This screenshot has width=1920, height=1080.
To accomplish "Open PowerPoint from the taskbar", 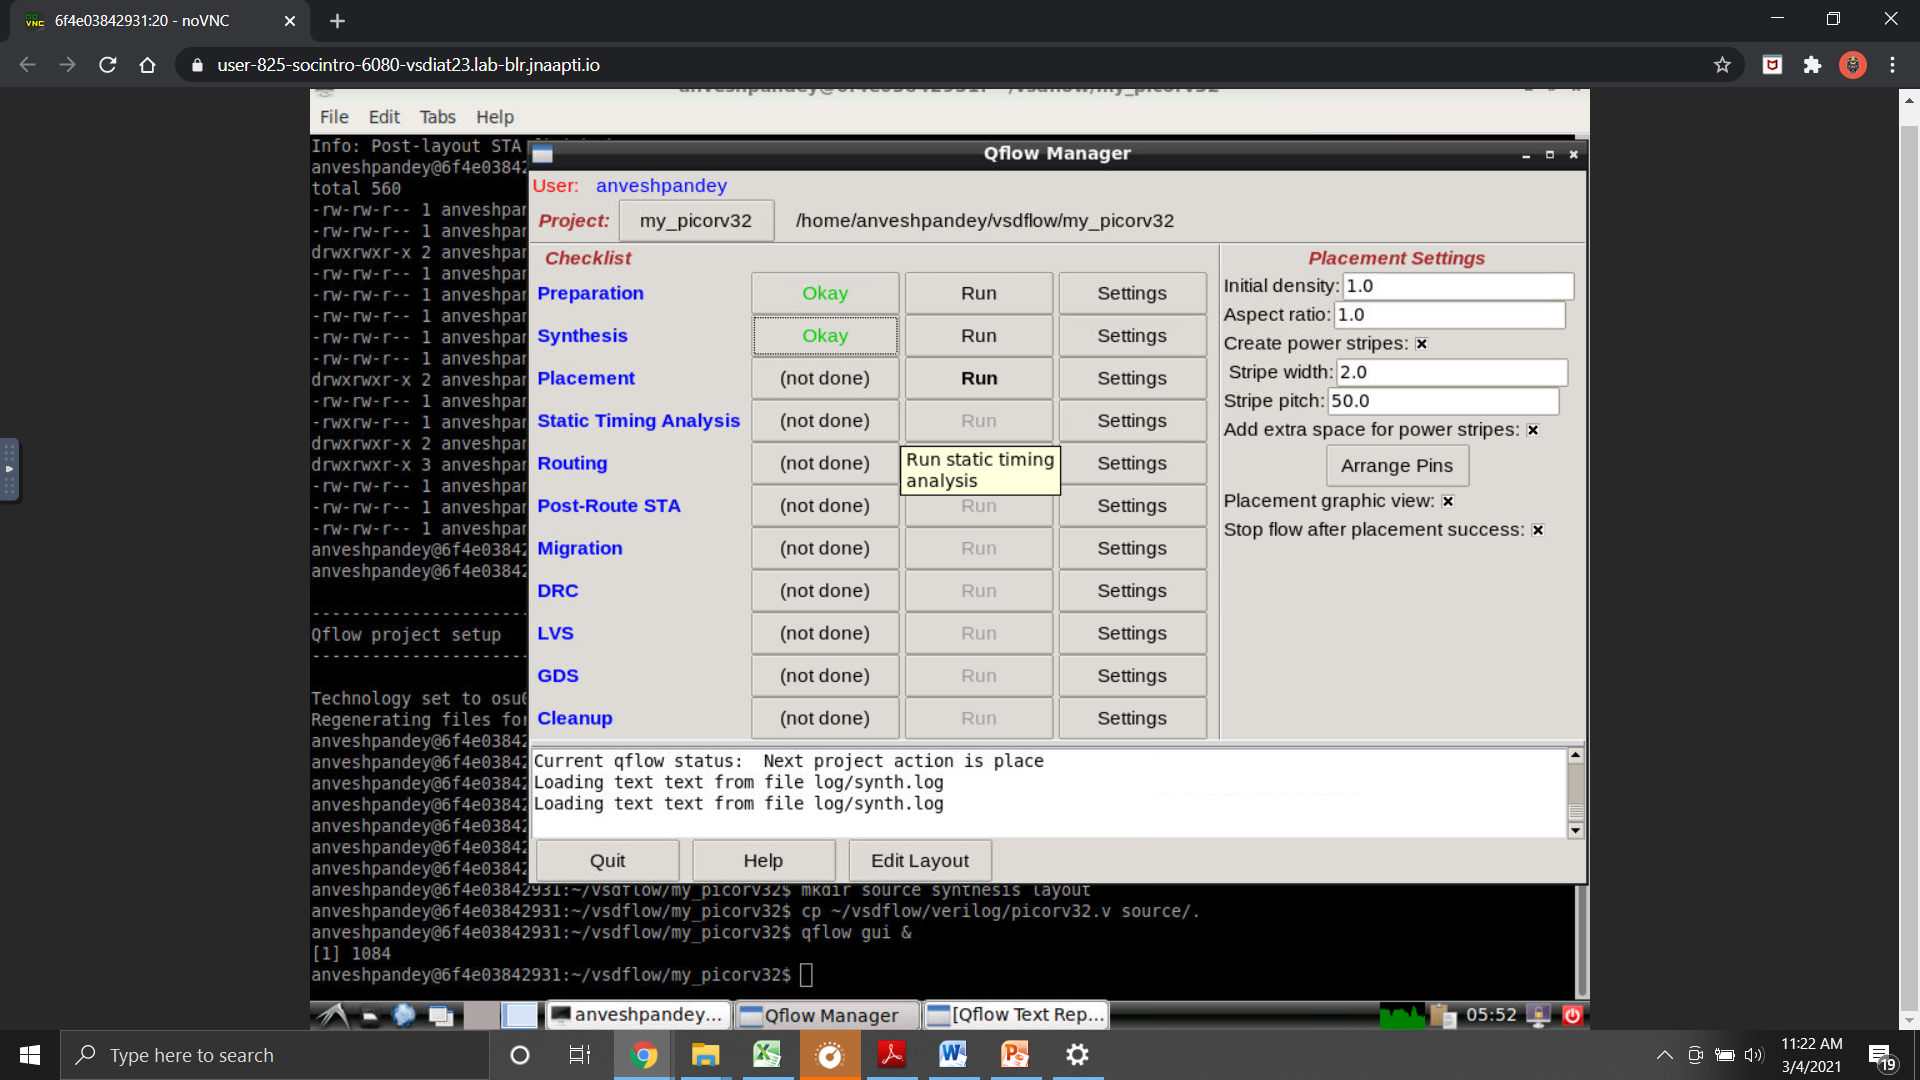I will (1014, 1055).
